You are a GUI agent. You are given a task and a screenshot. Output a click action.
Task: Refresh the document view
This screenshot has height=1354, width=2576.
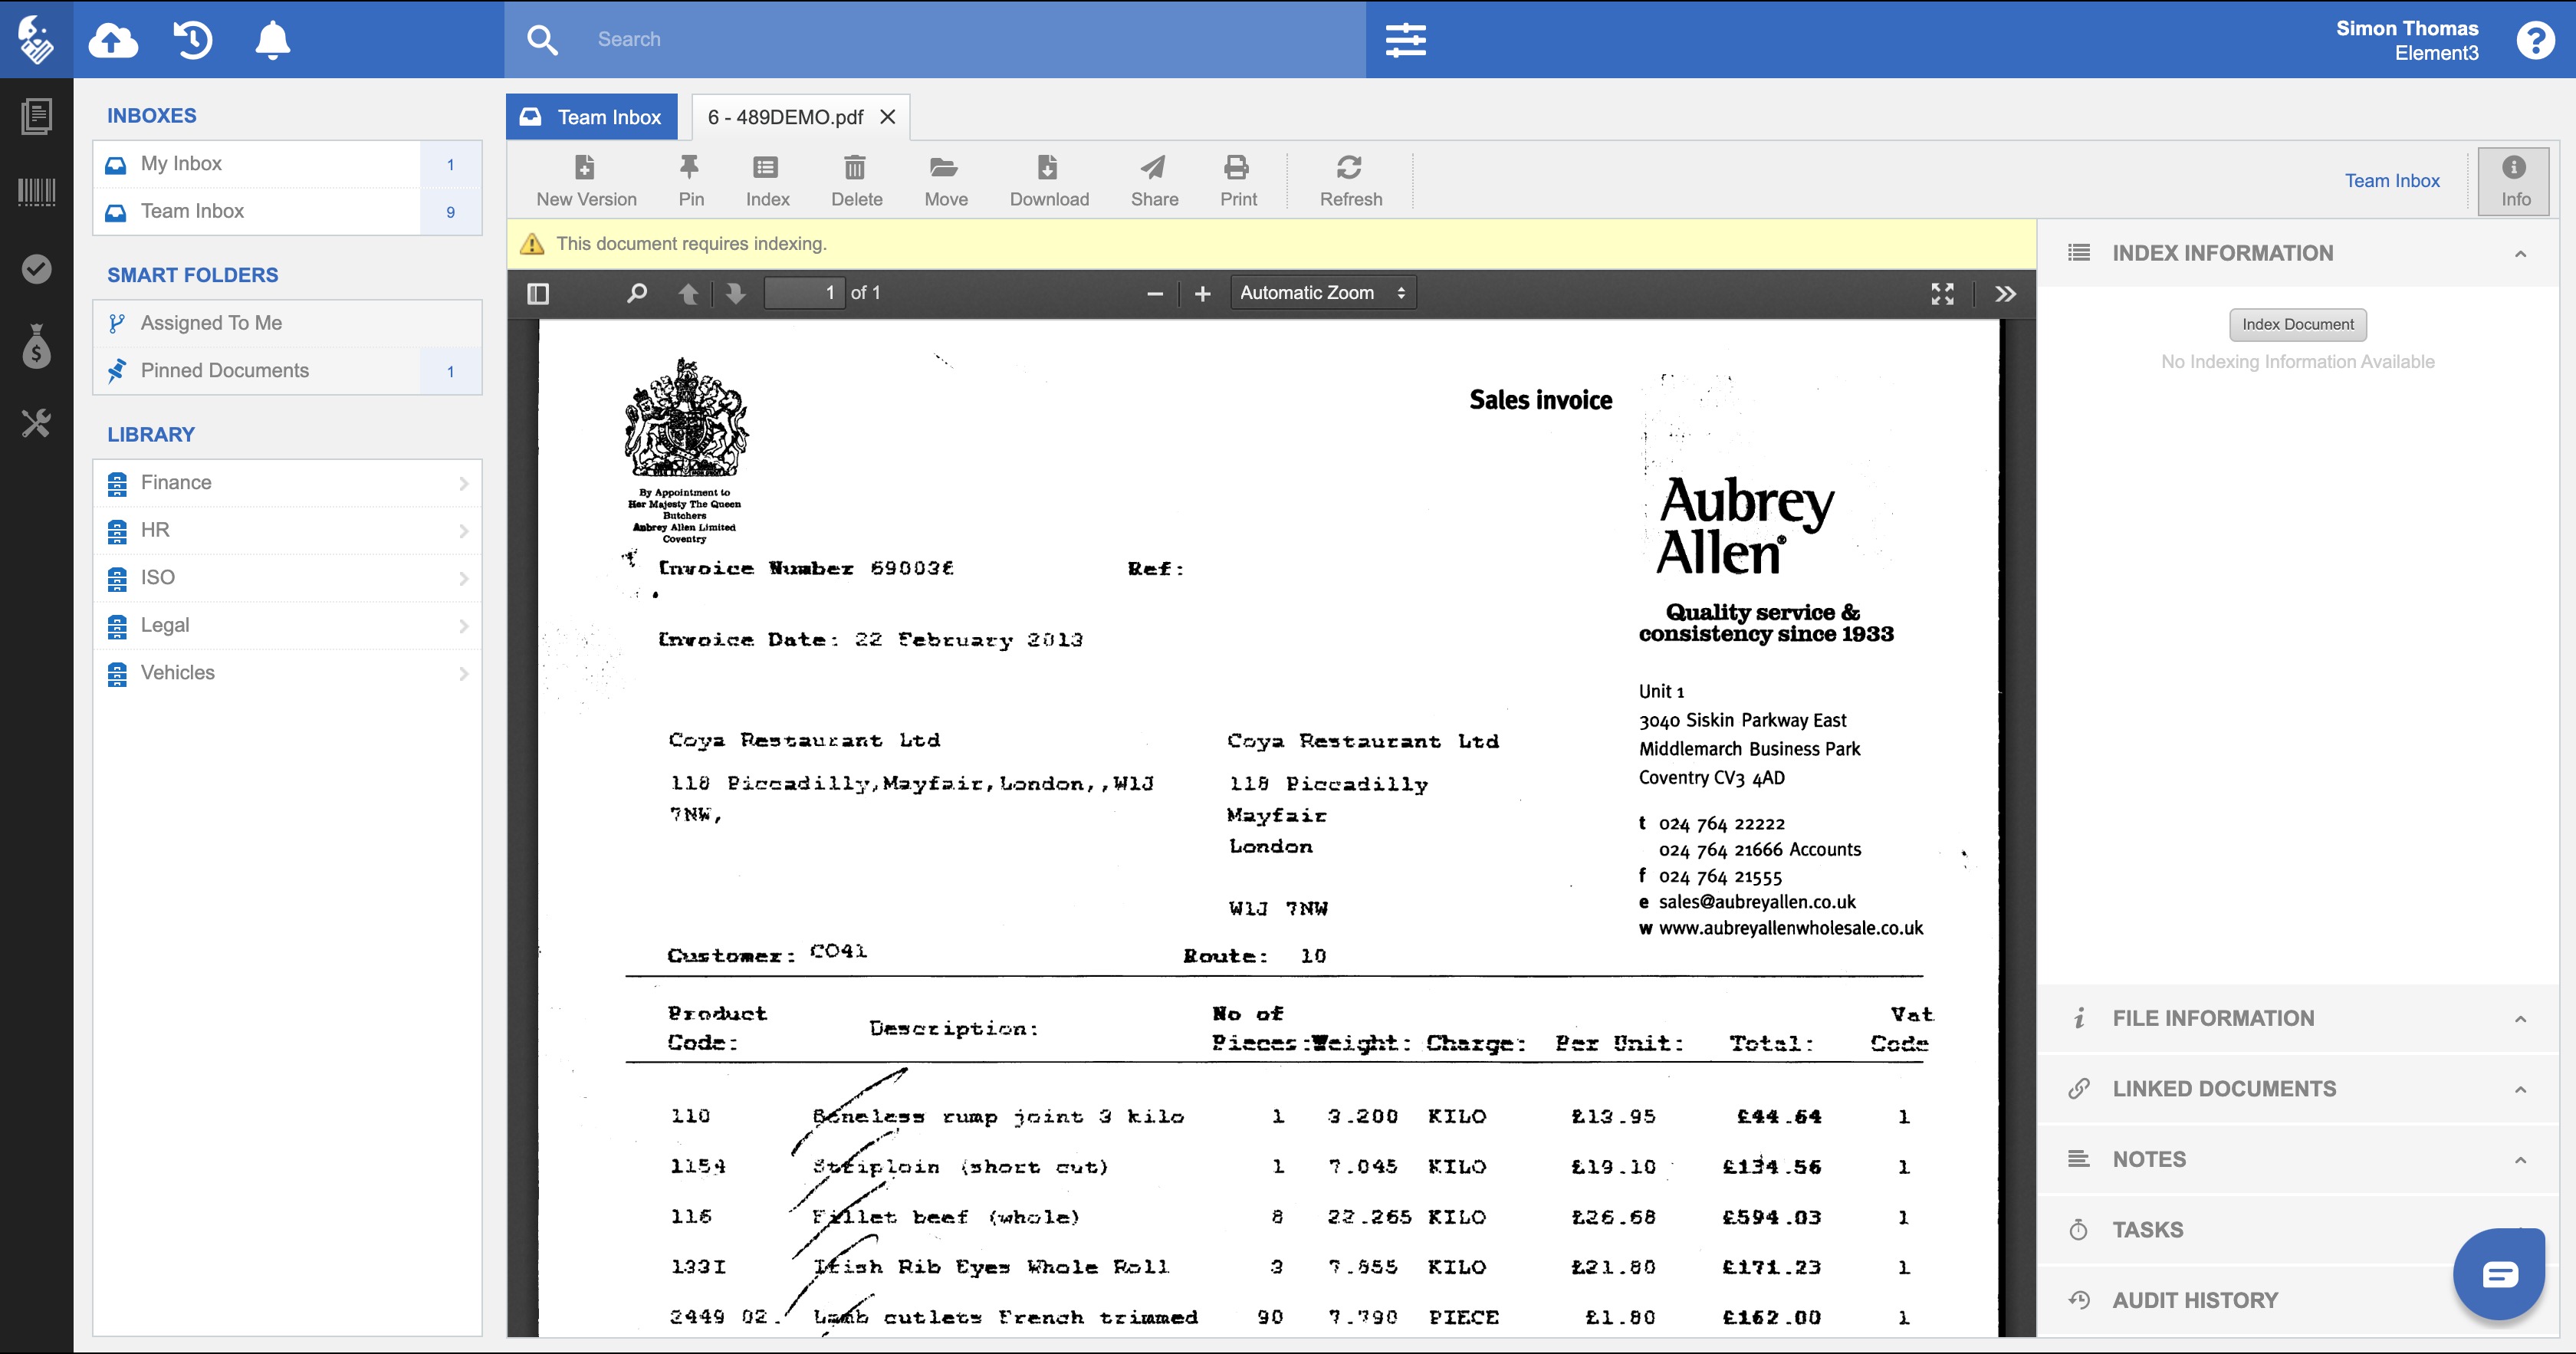click(1350, 180)
